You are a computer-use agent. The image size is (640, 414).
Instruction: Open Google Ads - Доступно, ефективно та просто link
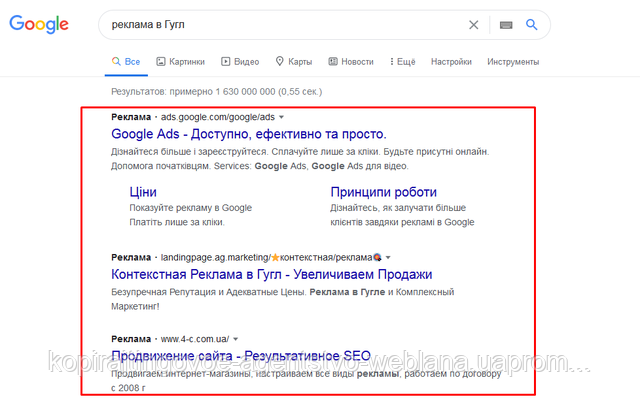[x=249, y=134]
